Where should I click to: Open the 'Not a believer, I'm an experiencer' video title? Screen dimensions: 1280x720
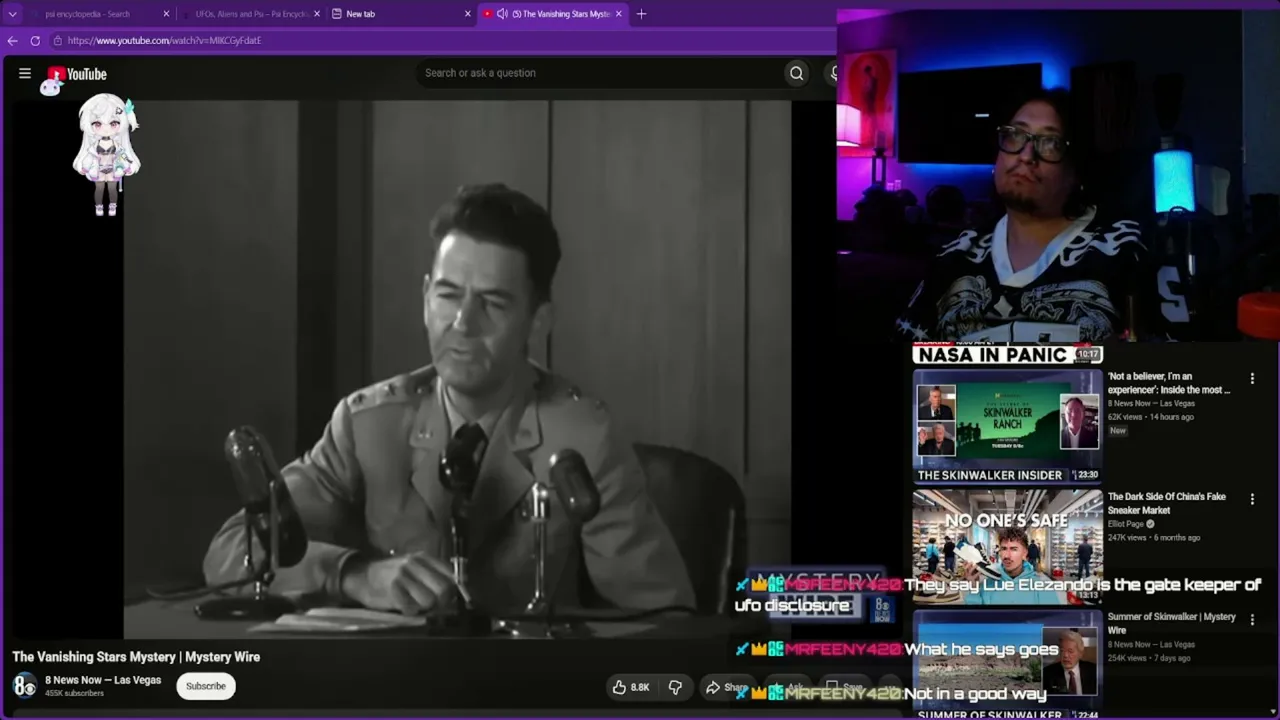(x=1169, y=383)
